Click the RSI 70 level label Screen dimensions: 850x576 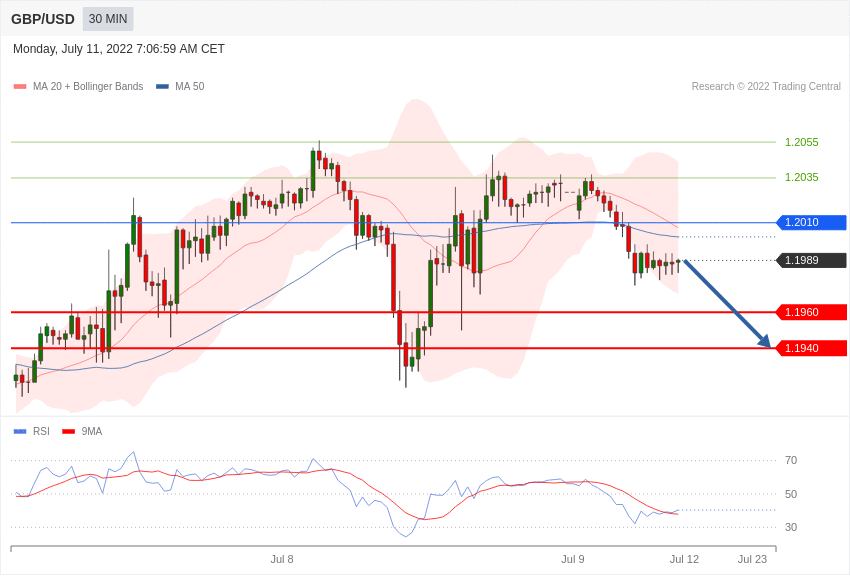click(791, 461)
